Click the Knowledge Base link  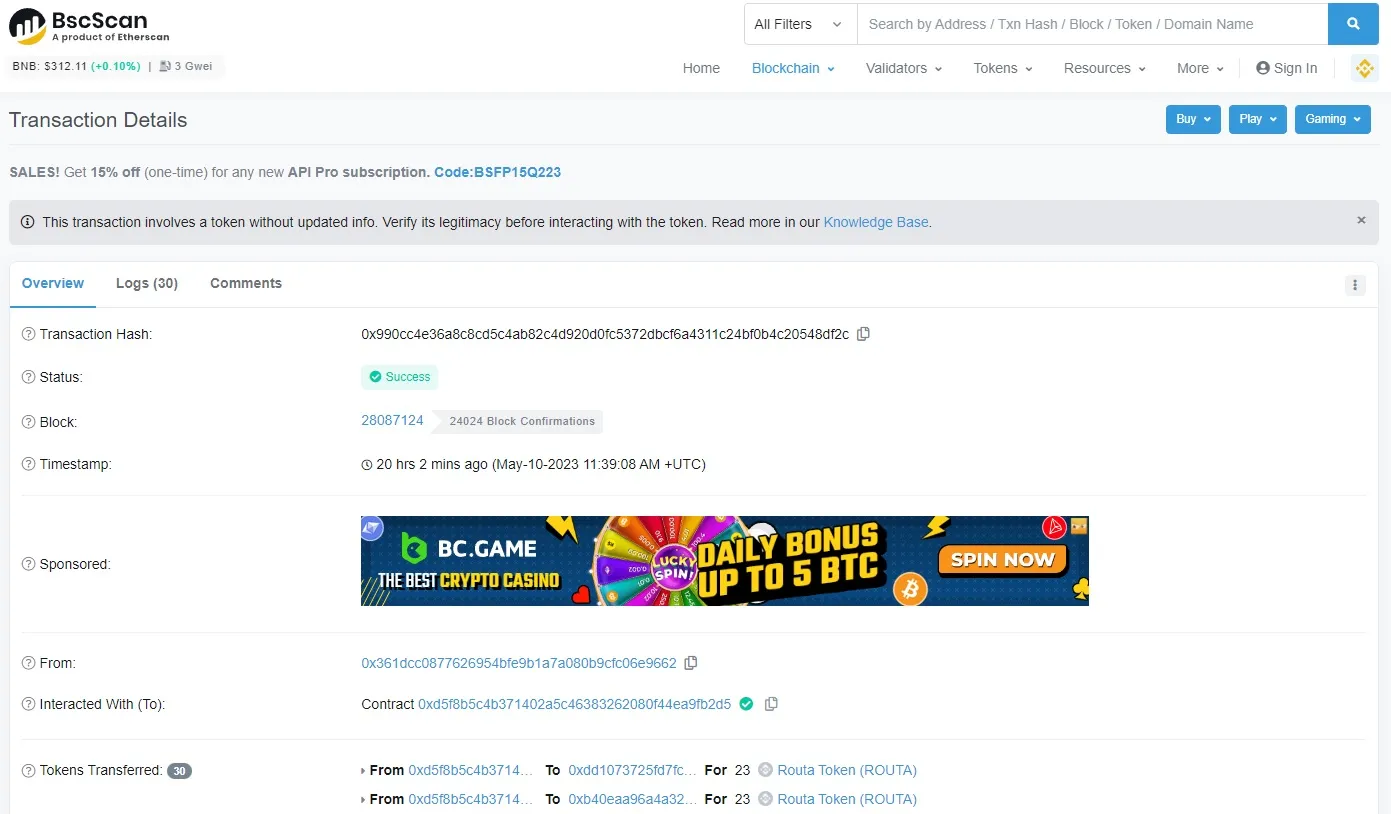click(x=876, y=222)
